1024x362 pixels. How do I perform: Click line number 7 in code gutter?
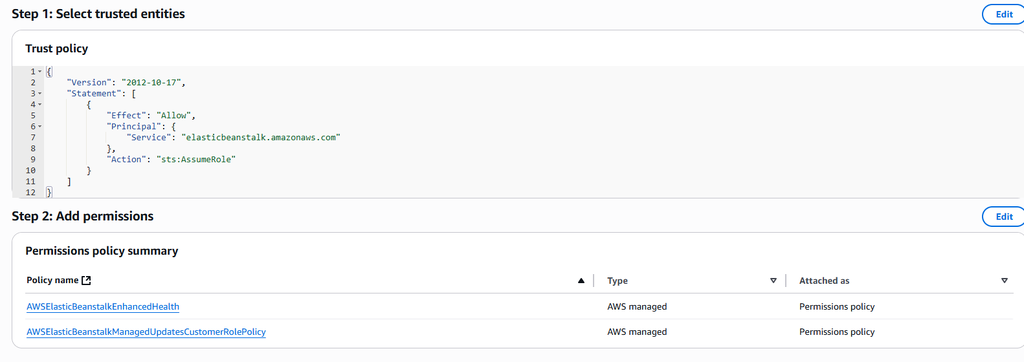coord(33,137)
